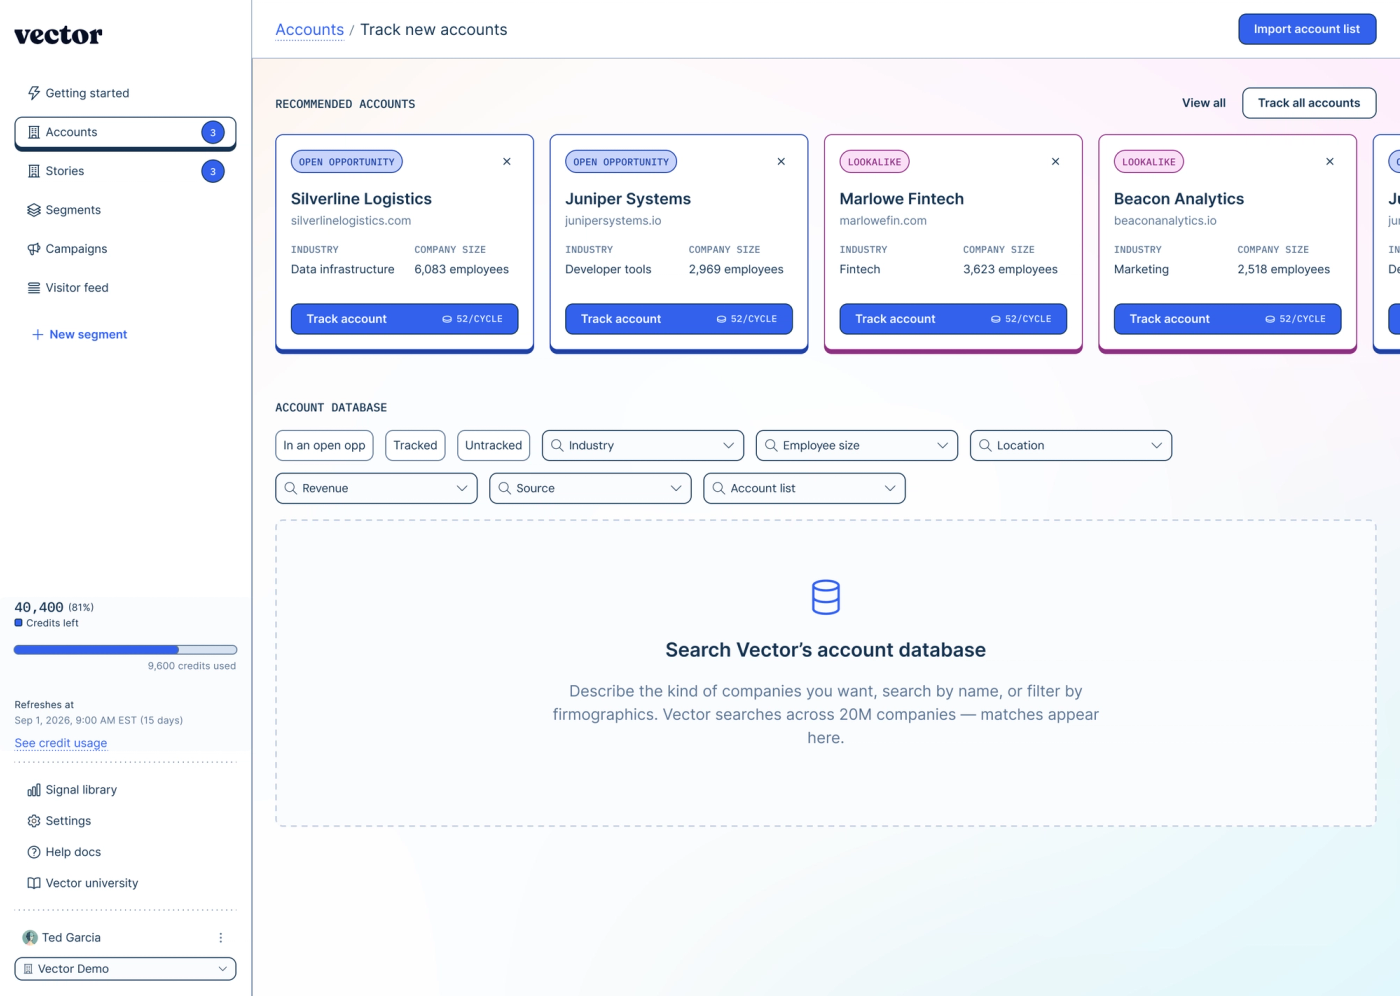
Task: Click the search icon in the Industry filter
Action: click(x=558, y=445)
